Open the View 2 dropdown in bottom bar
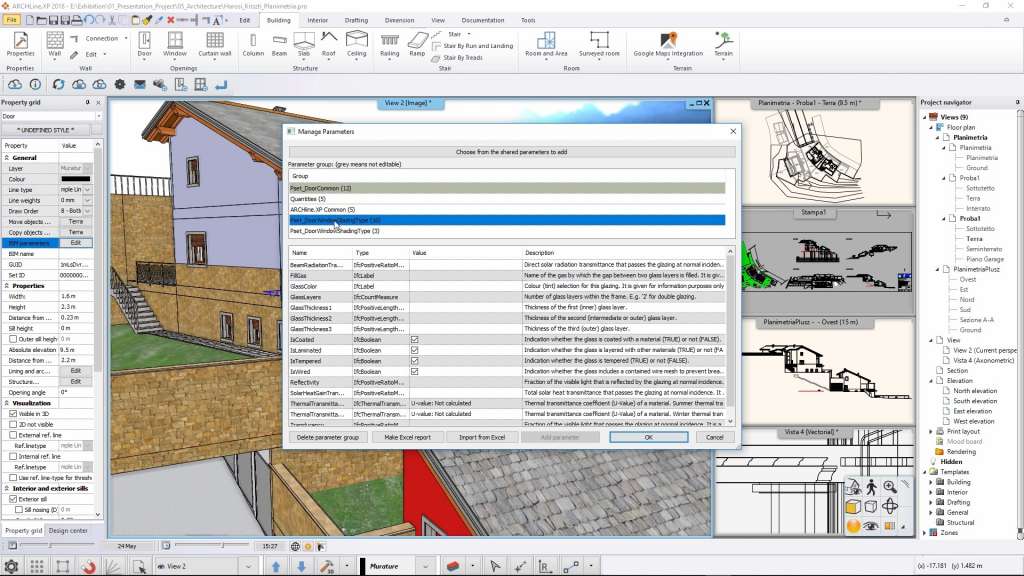 click(x=248, y=566)
